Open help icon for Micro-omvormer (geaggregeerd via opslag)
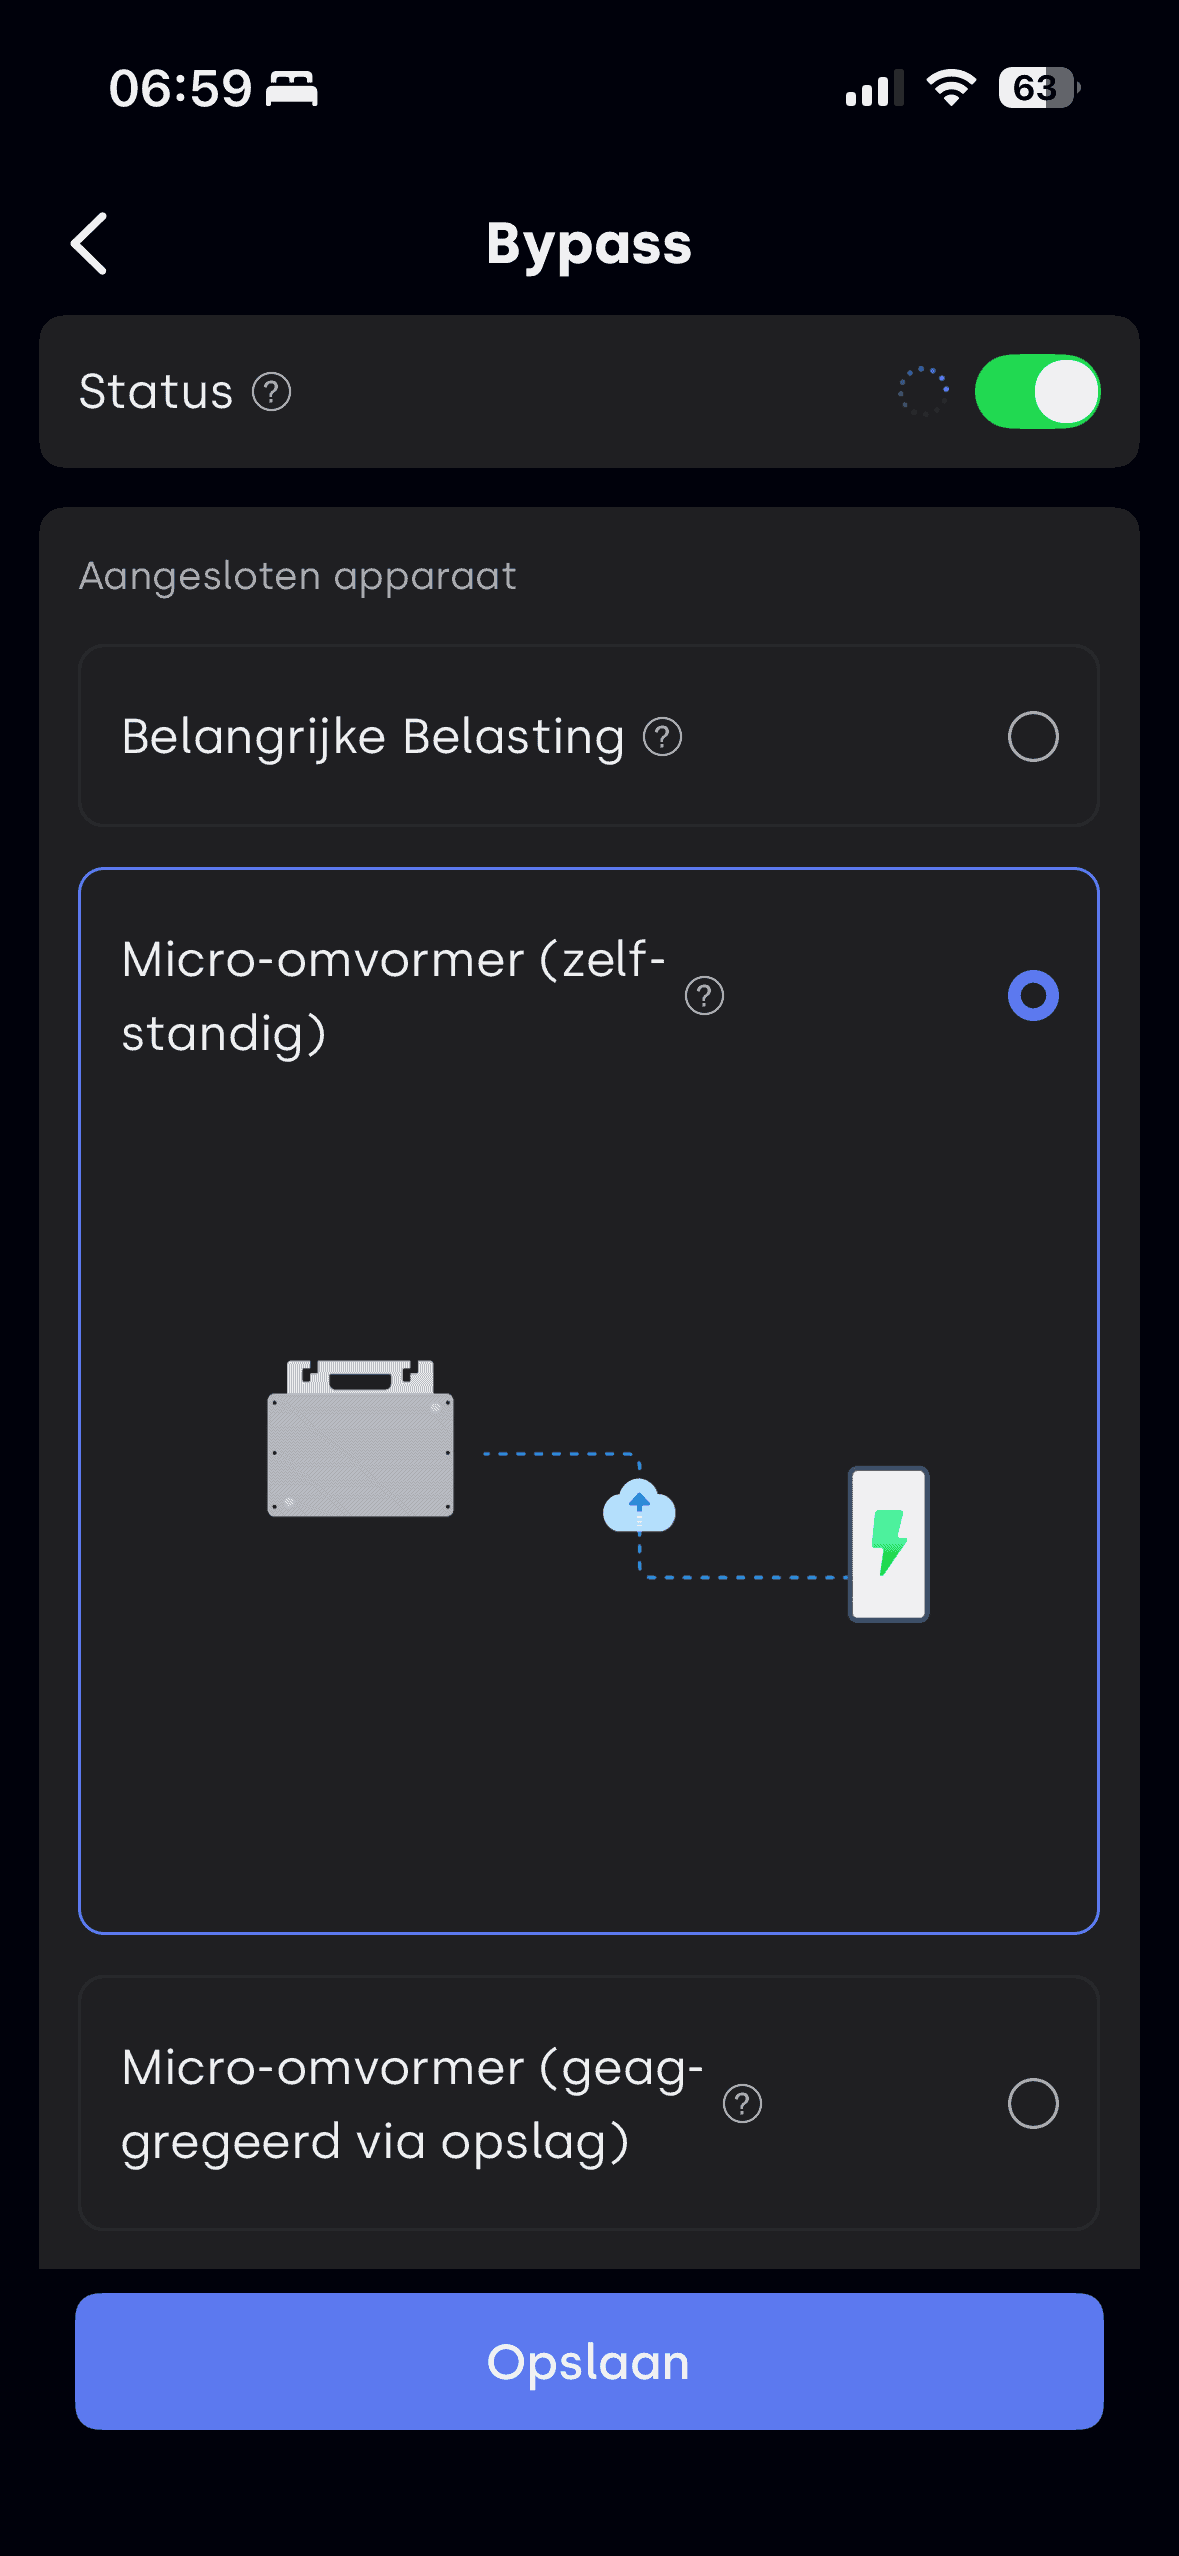The width and height of the screenshot is (1179, 2556). (742, 2104)
